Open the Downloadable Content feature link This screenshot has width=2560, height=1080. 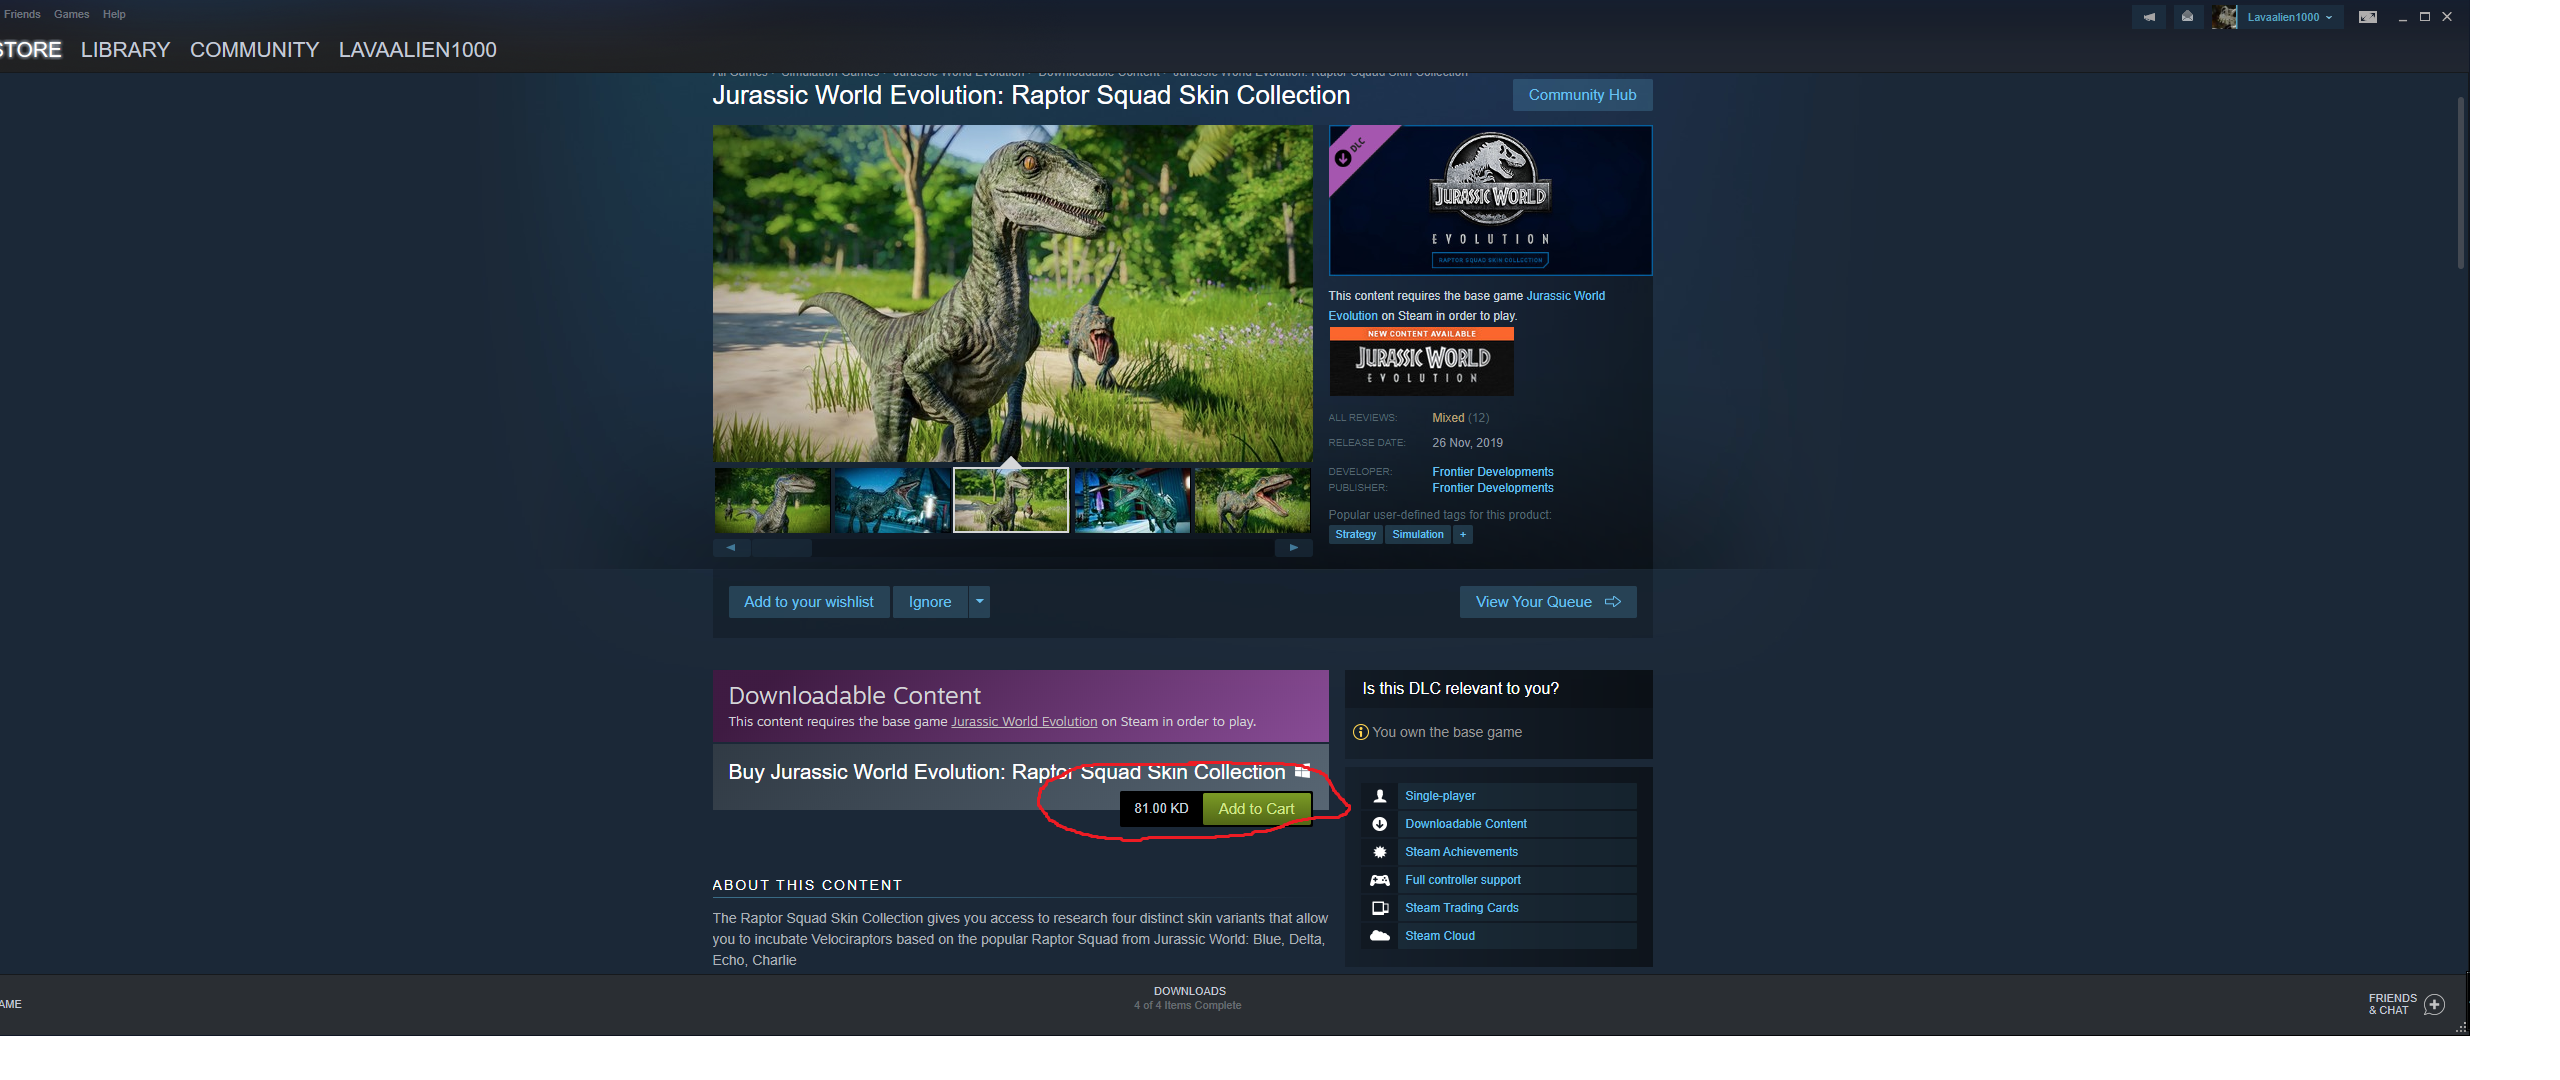click(x=1466, y=824)
